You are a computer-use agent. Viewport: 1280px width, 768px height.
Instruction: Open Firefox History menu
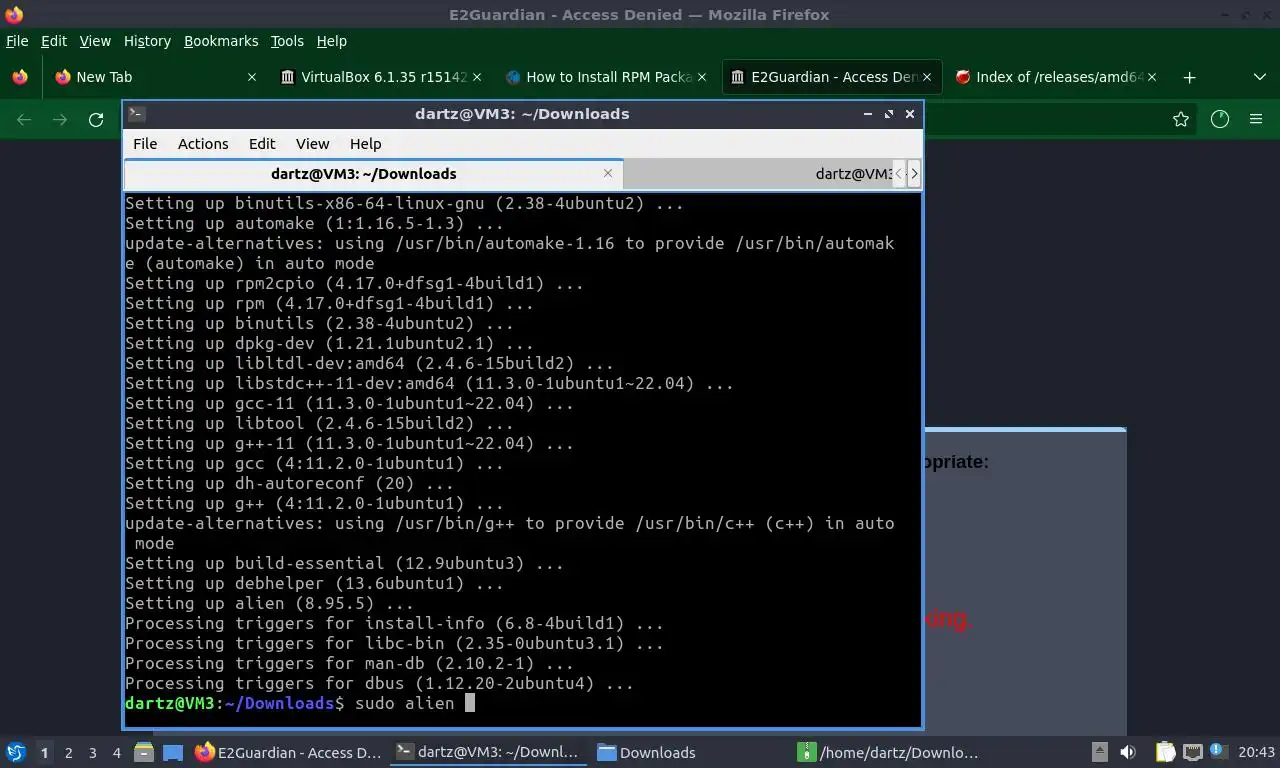pyautogui.click(x=147, y=41)
